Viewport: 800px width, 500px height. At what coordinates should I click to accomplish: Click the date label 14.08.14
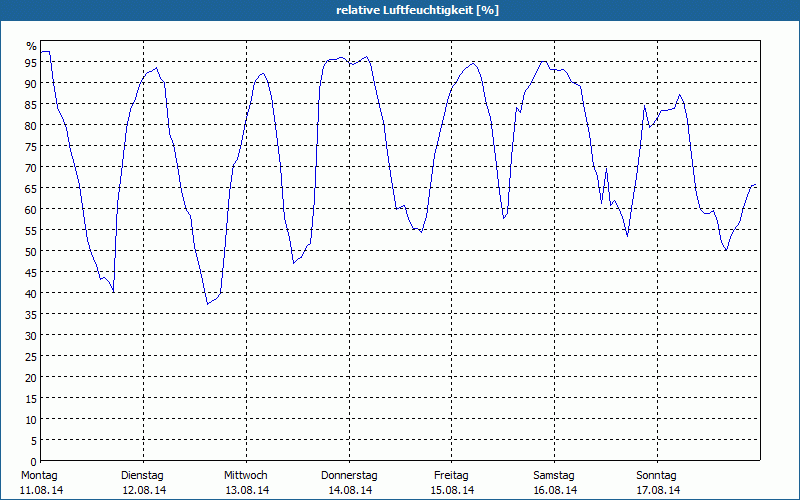tap(350, 490)
